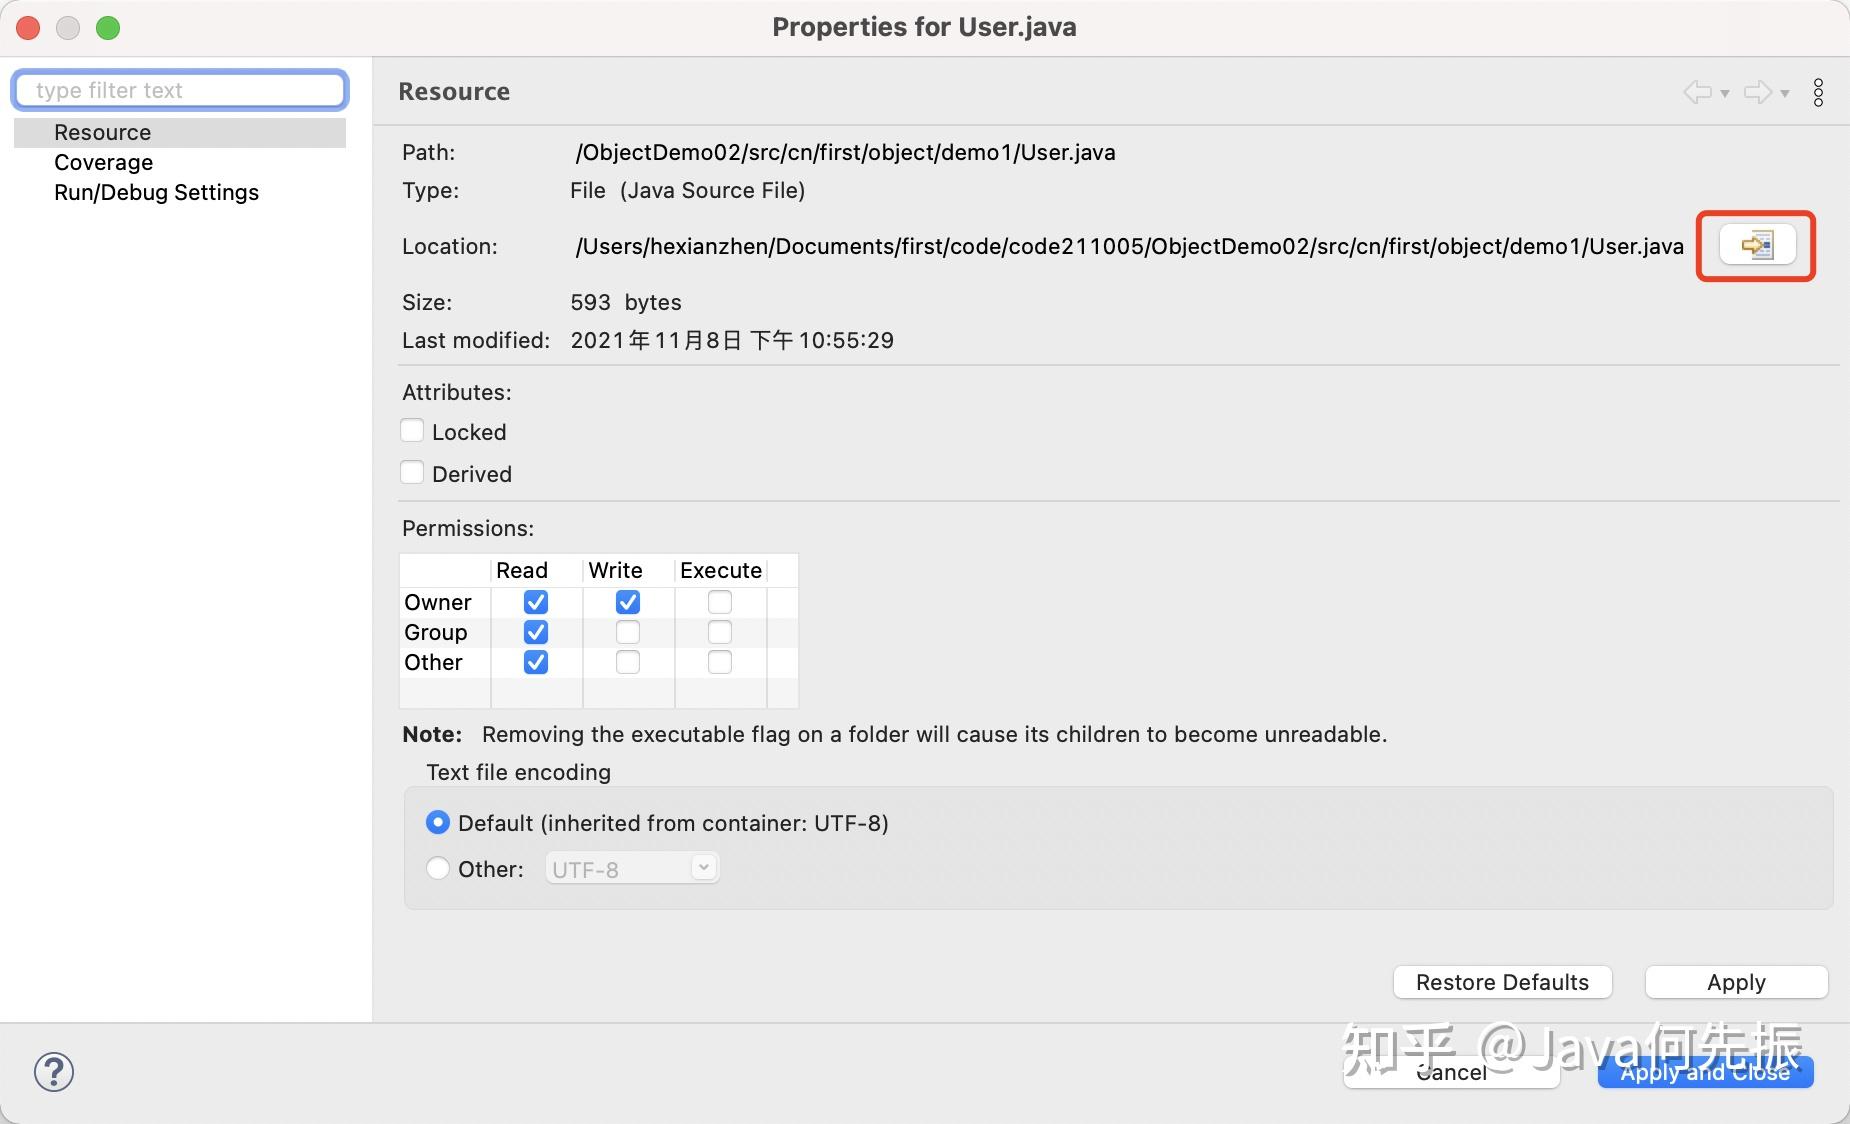
Task: Uncheck Other Read permission
Action: coord(536,662)
